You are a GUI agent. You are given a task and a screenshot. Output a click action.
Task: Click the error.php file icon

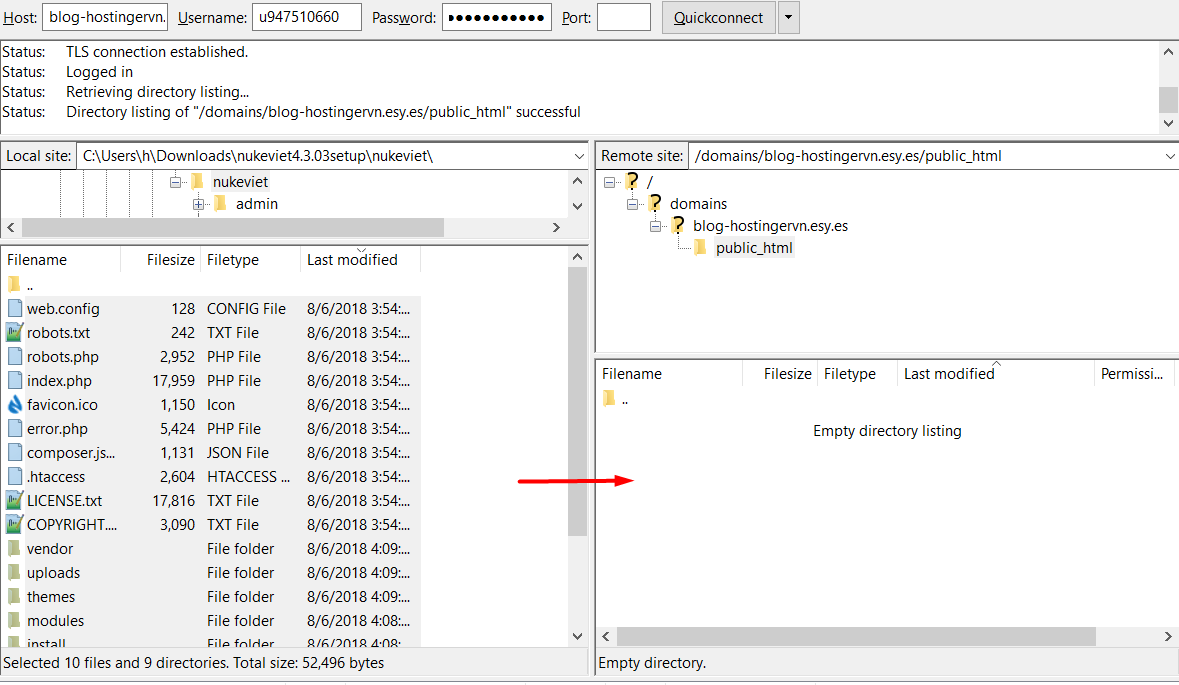click(x=14, y=429)
